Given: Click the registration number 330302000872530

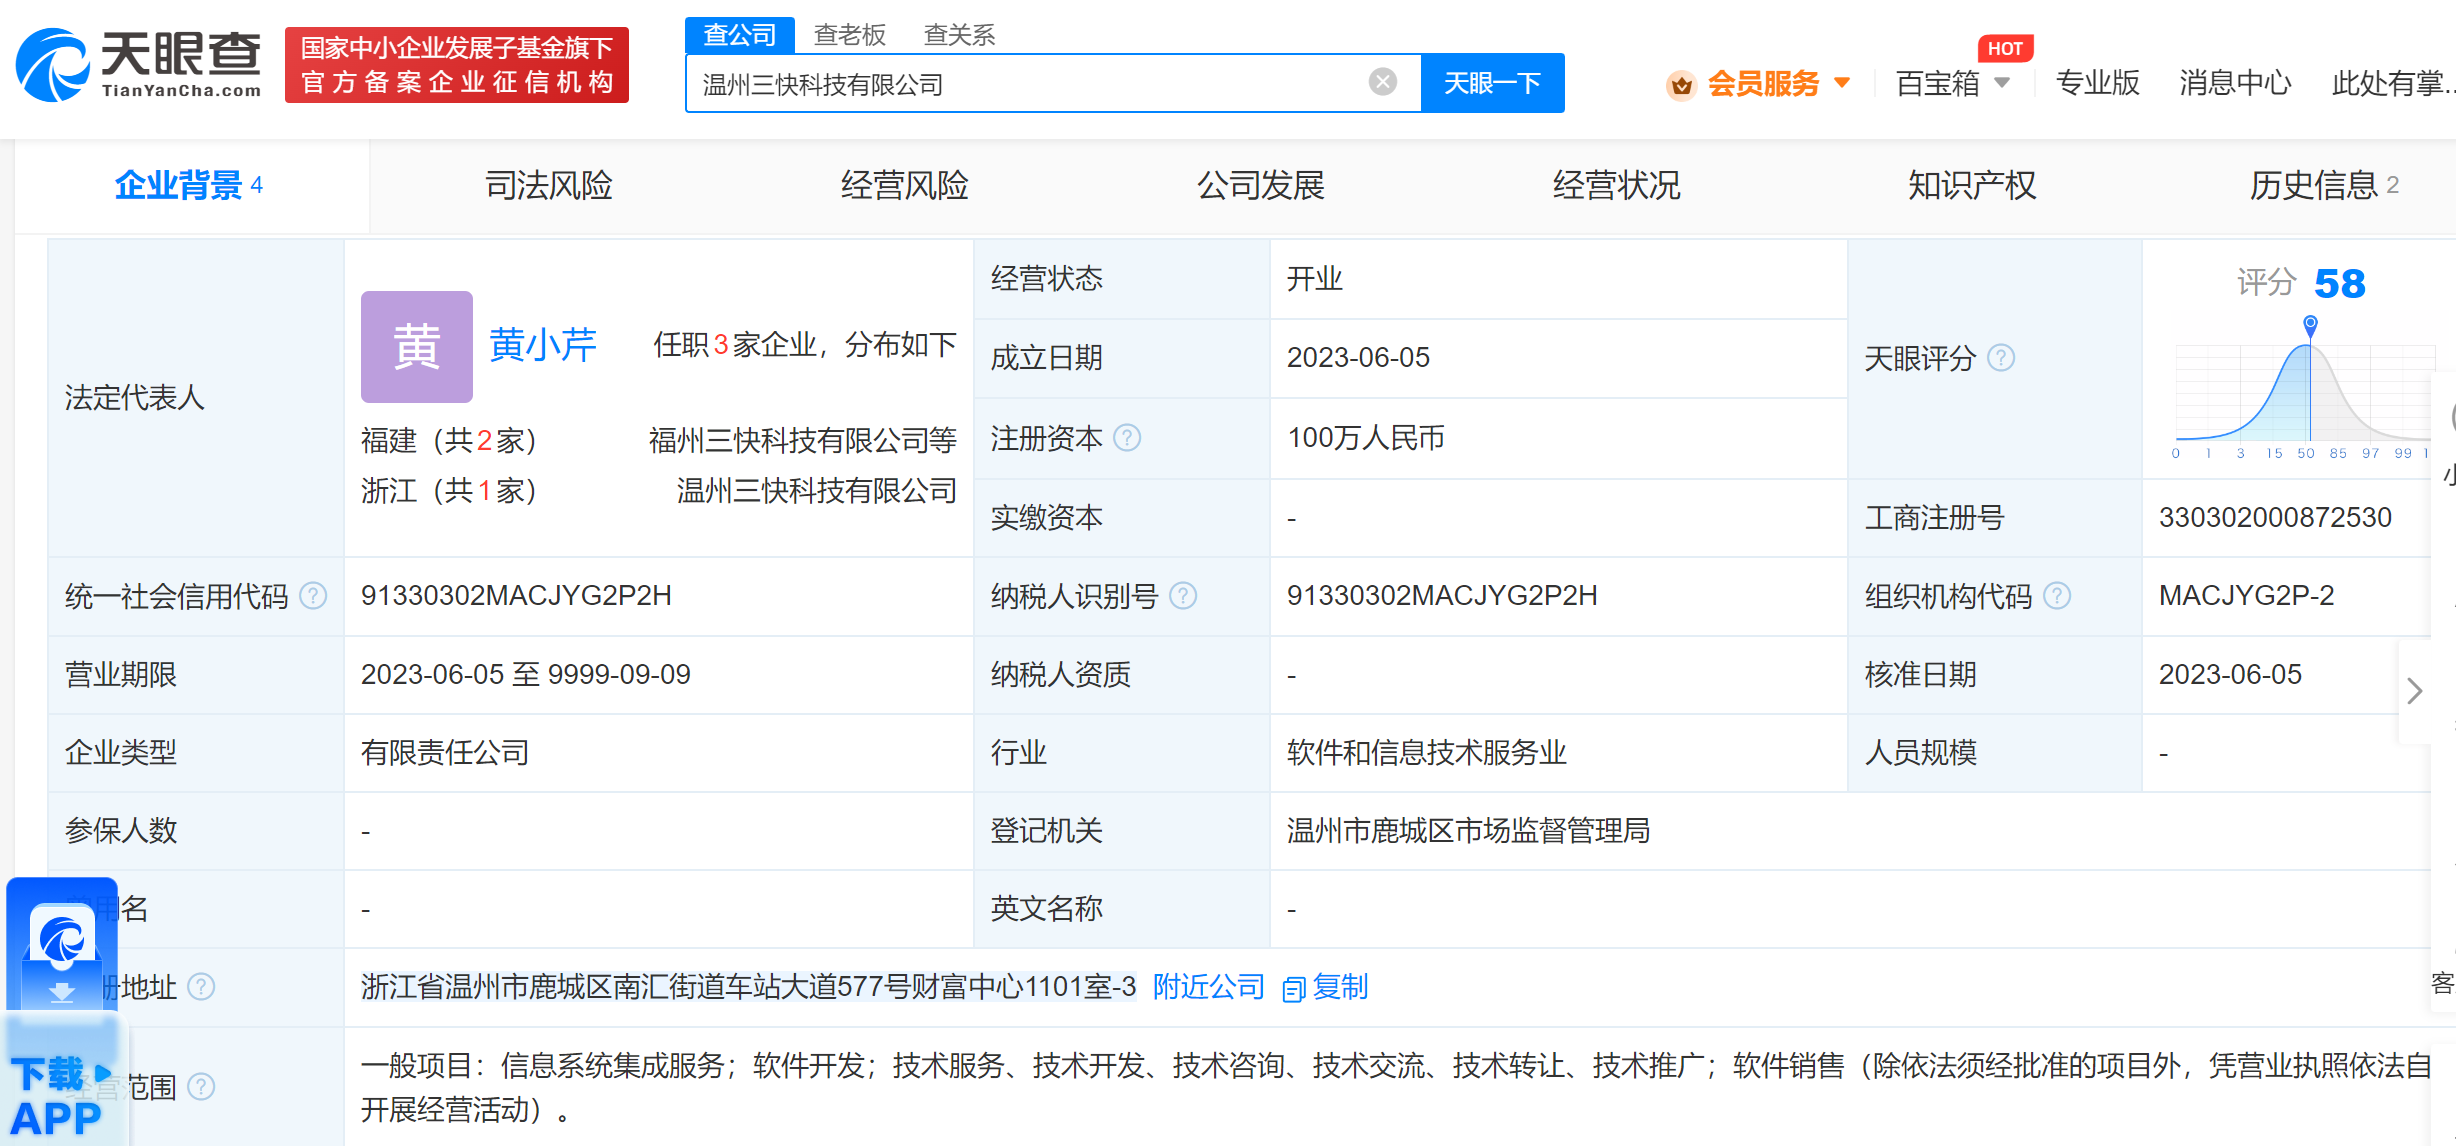Looking at the screenshot, I should pyautogui.click(x=2275, y=518).
